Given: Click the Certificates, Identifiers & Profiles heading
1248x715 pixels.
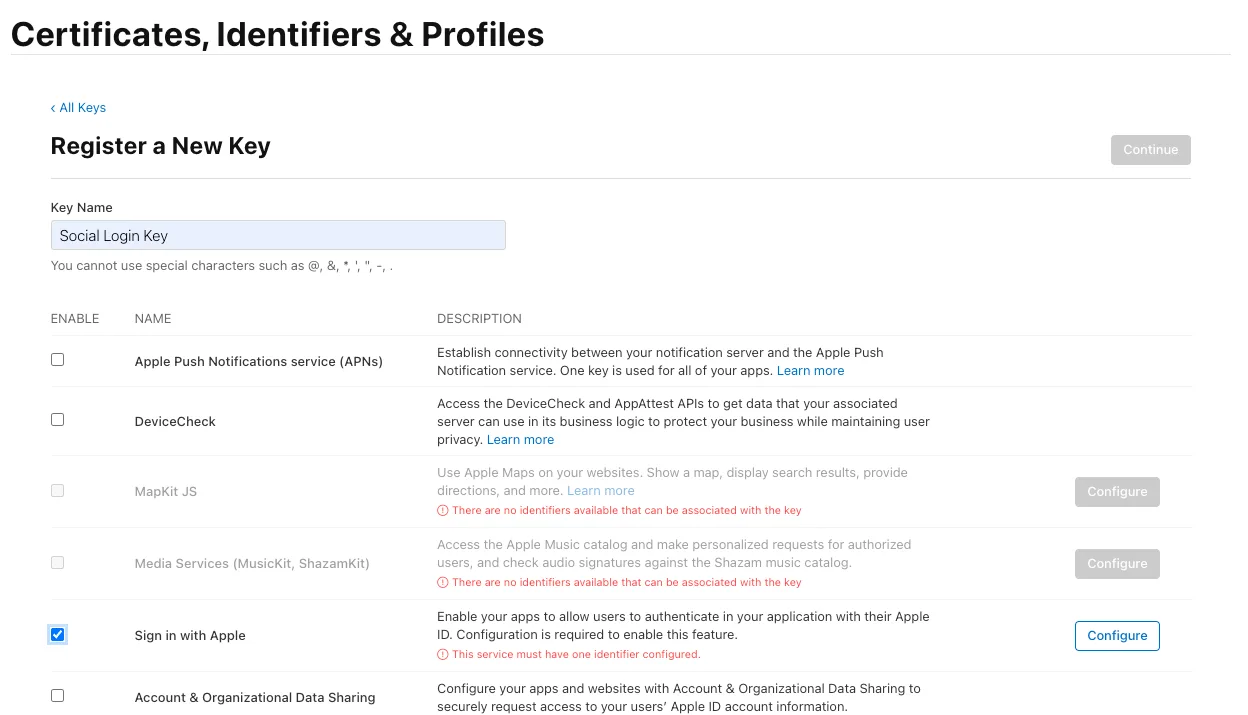Looking at the screenshot, I should click(x=277, y=34).
